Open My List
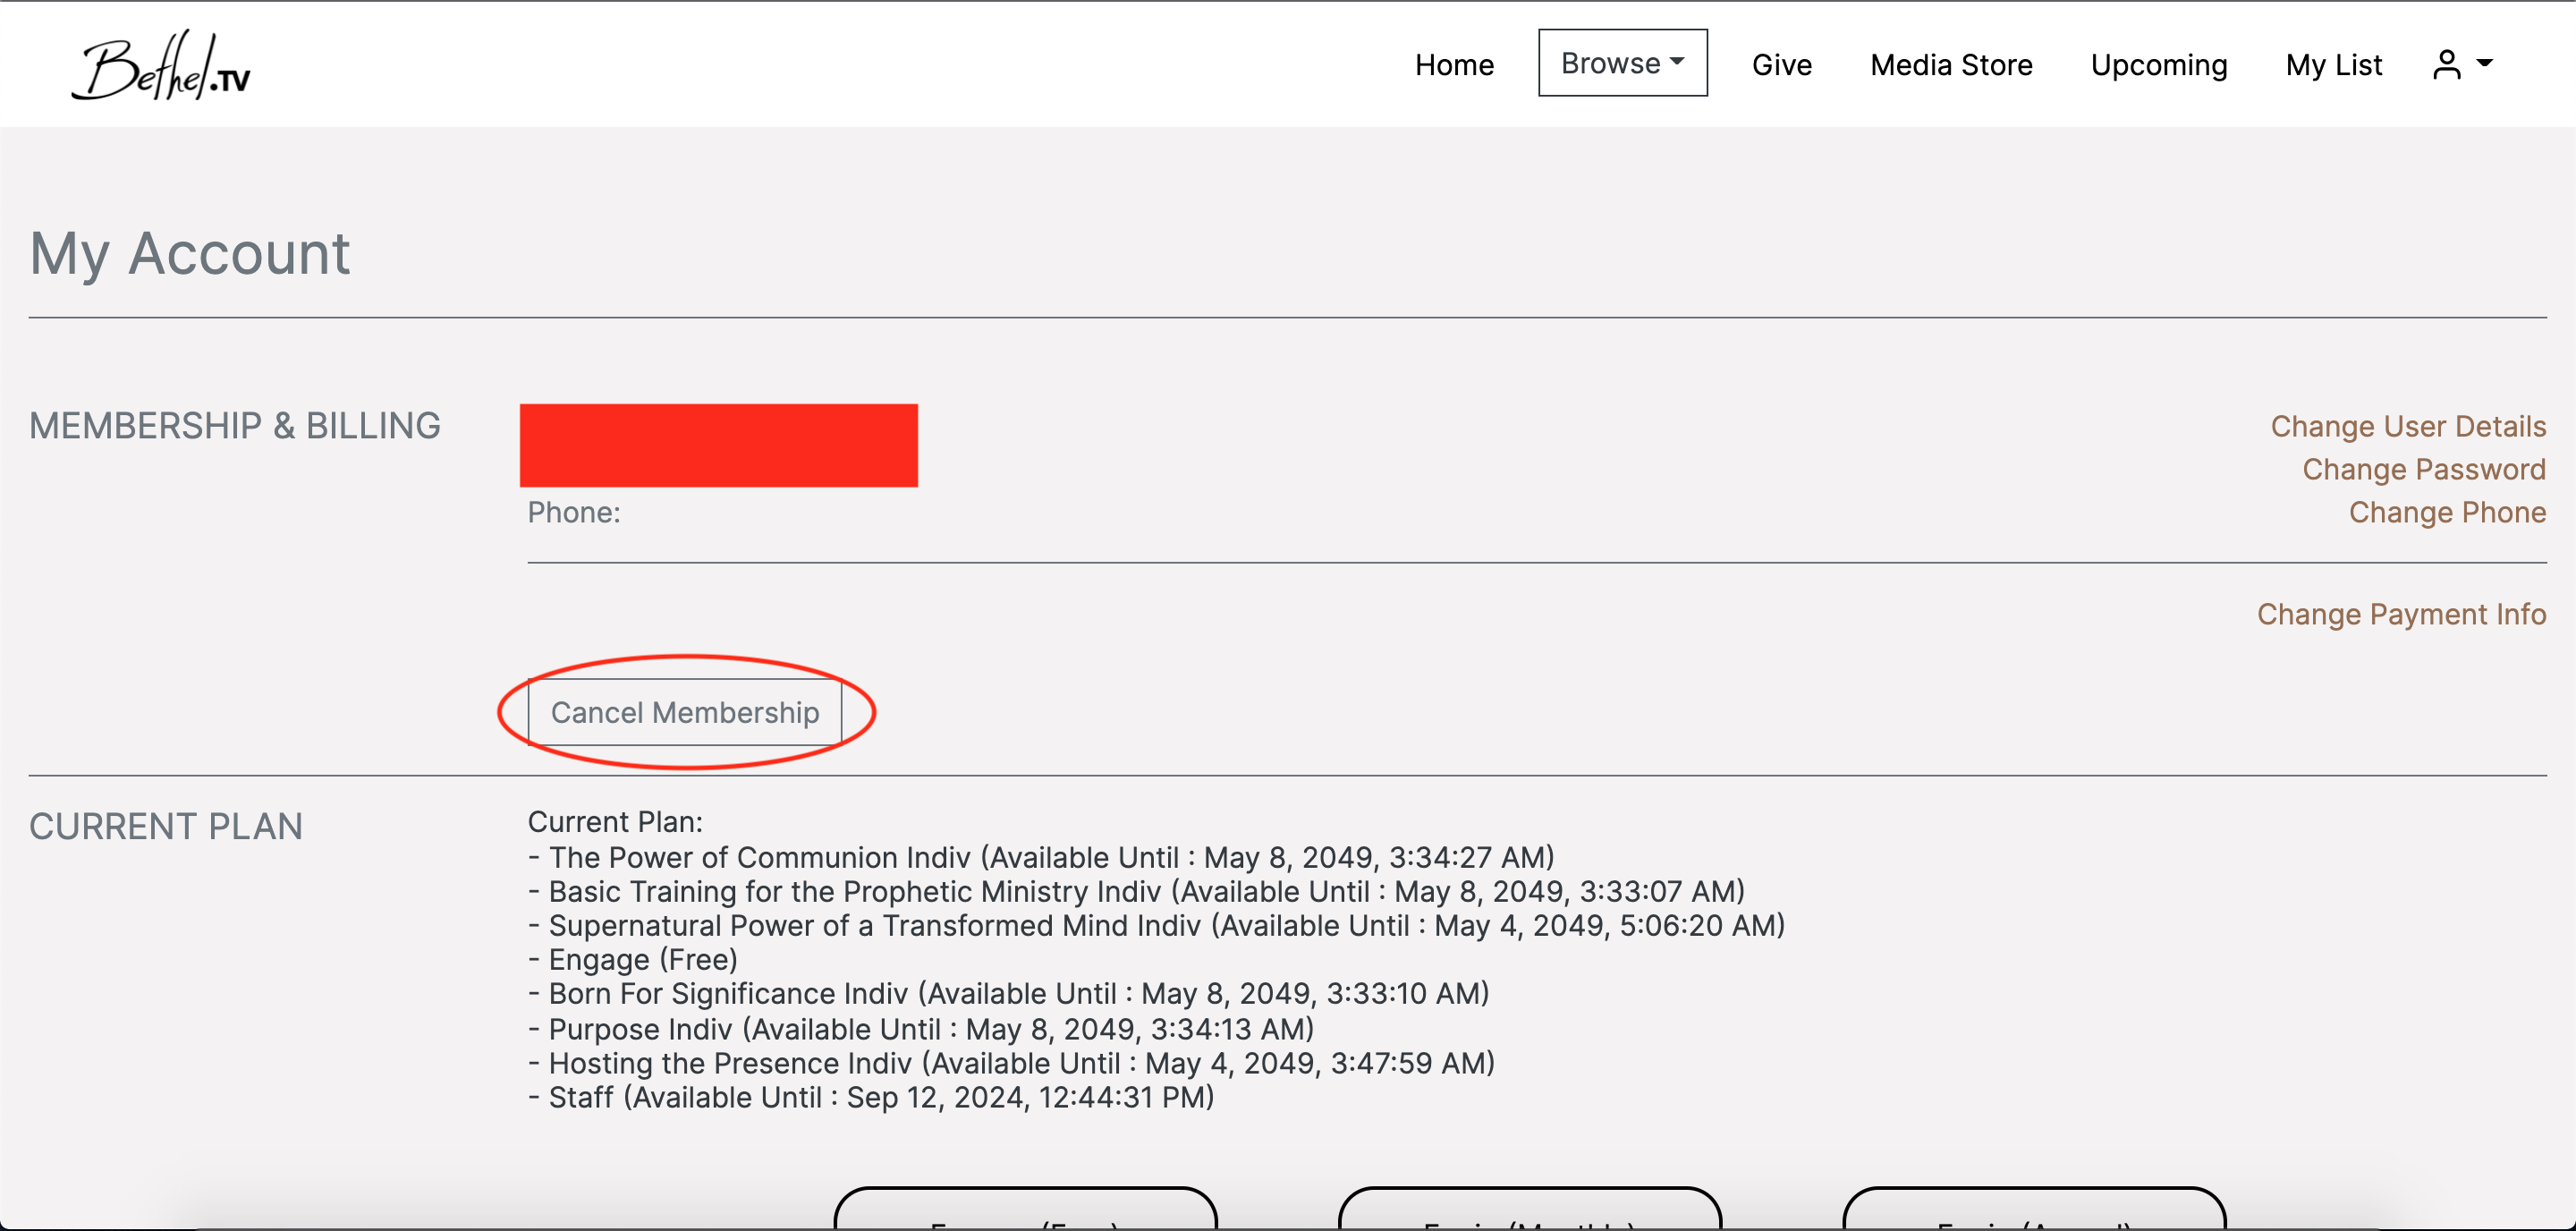 click(2333, 65)
